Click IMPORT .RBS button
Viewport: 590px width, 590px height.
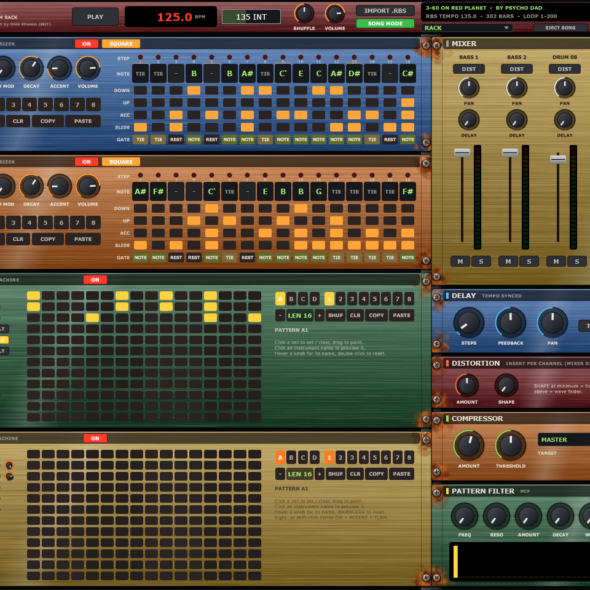click(x=385, y=11)
